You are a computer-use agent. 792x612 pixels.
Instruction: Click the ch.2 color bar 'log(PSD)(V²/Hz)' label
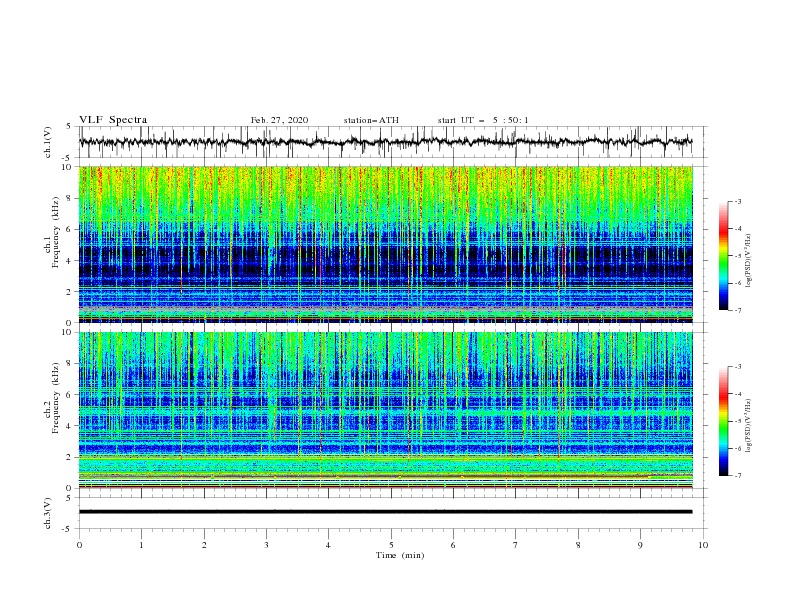(x=749, y=426)
